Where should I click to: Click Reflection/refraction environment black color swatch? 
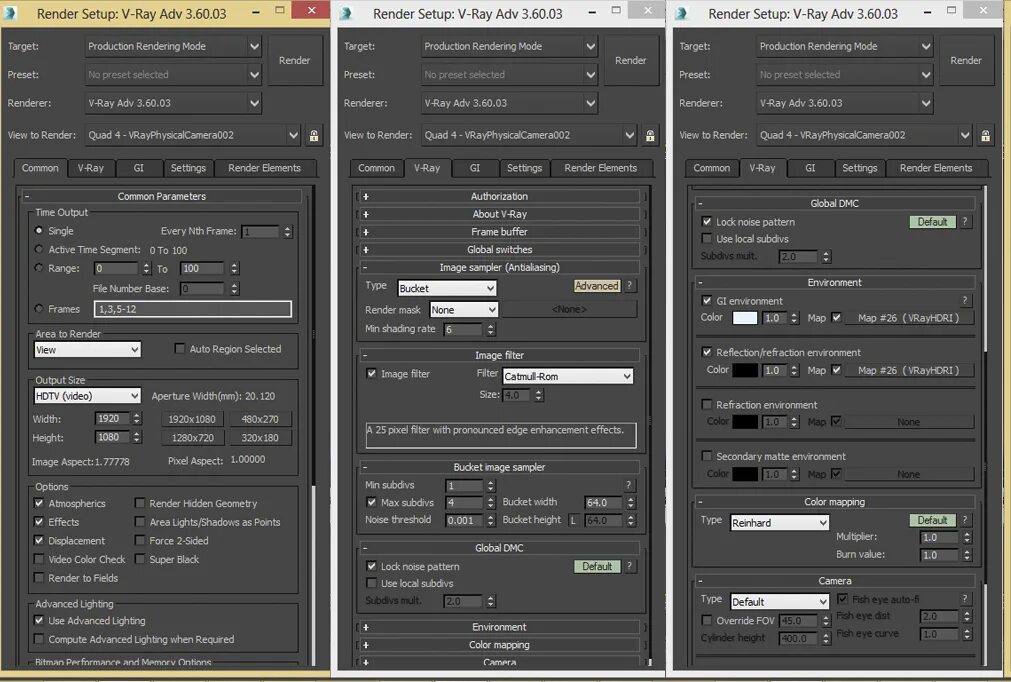tap(745, 370)
